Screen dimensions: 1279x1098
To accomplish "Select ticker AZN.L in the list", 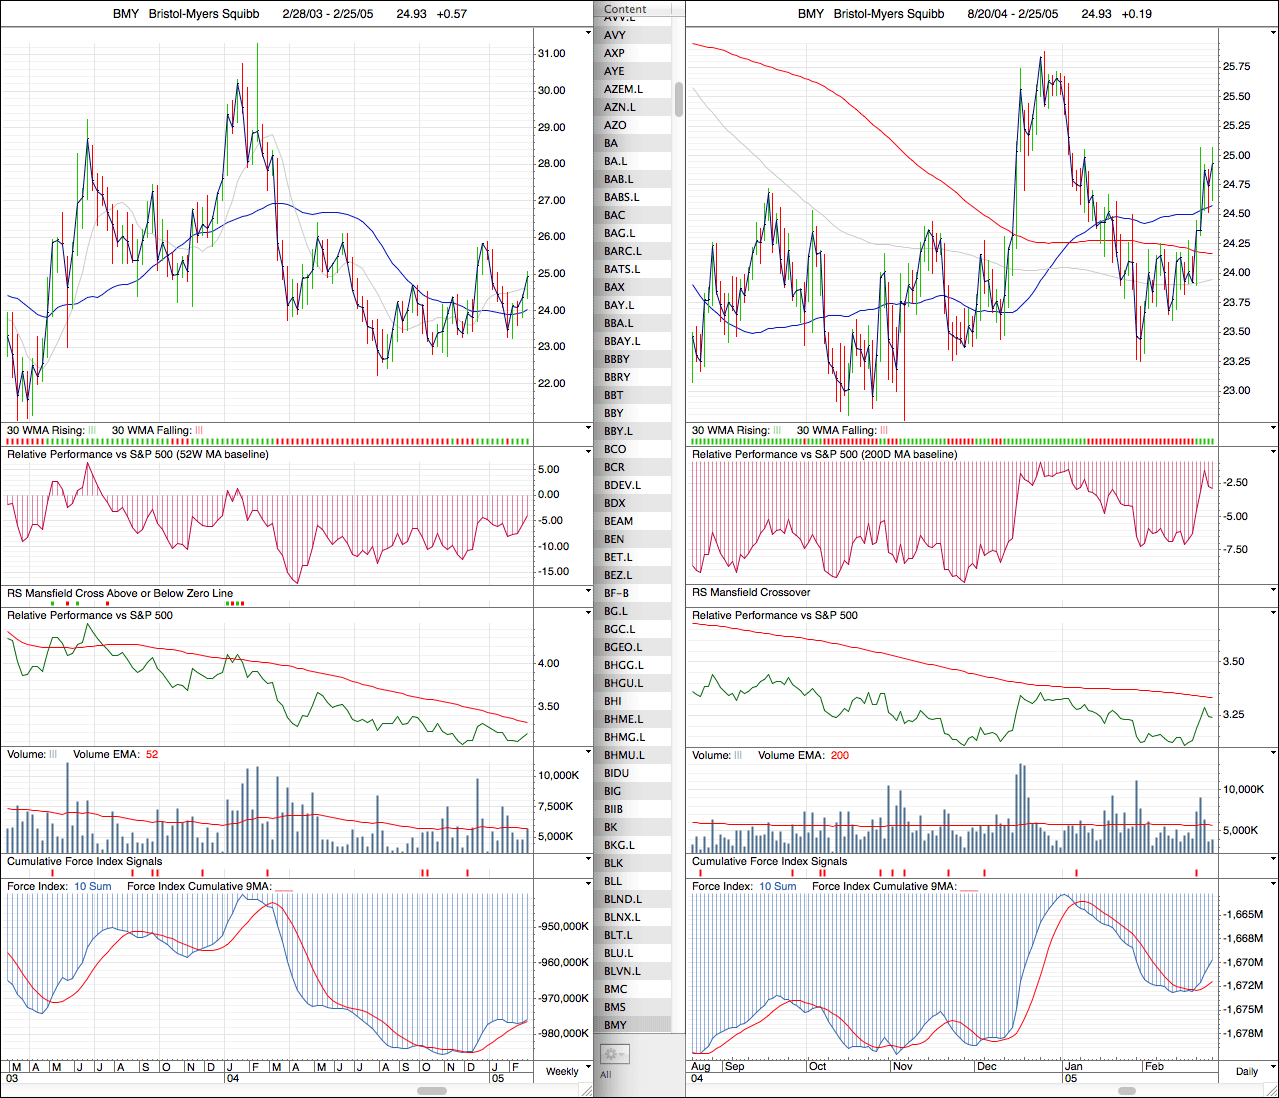I will (x=633, y=107).
